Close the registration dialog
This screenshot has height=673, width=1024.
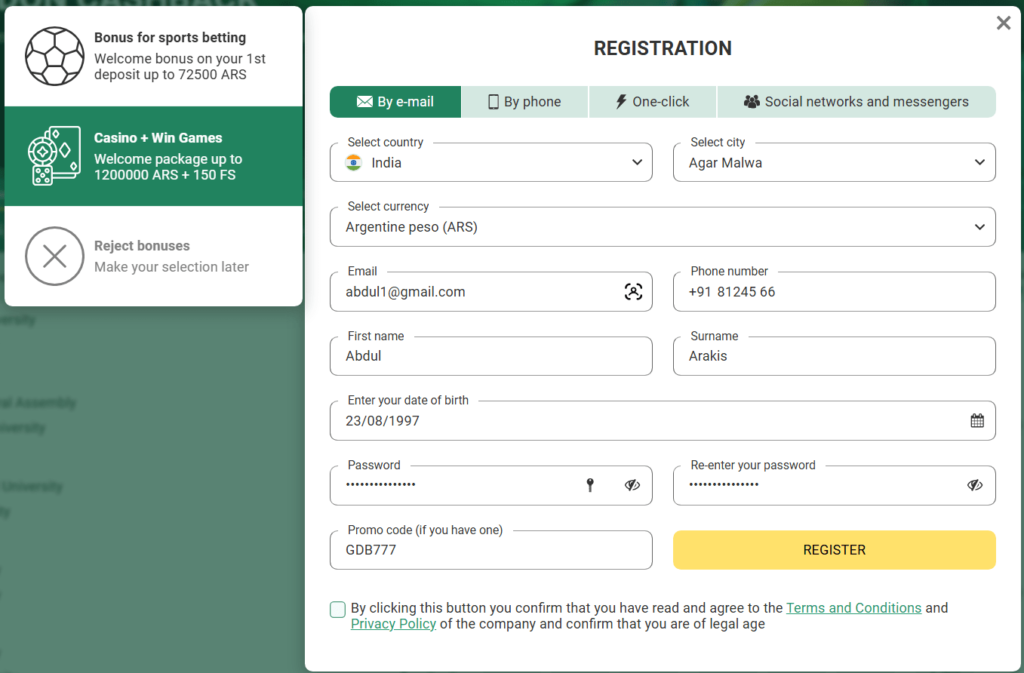pyautogui.click(x=1003, y=23)
